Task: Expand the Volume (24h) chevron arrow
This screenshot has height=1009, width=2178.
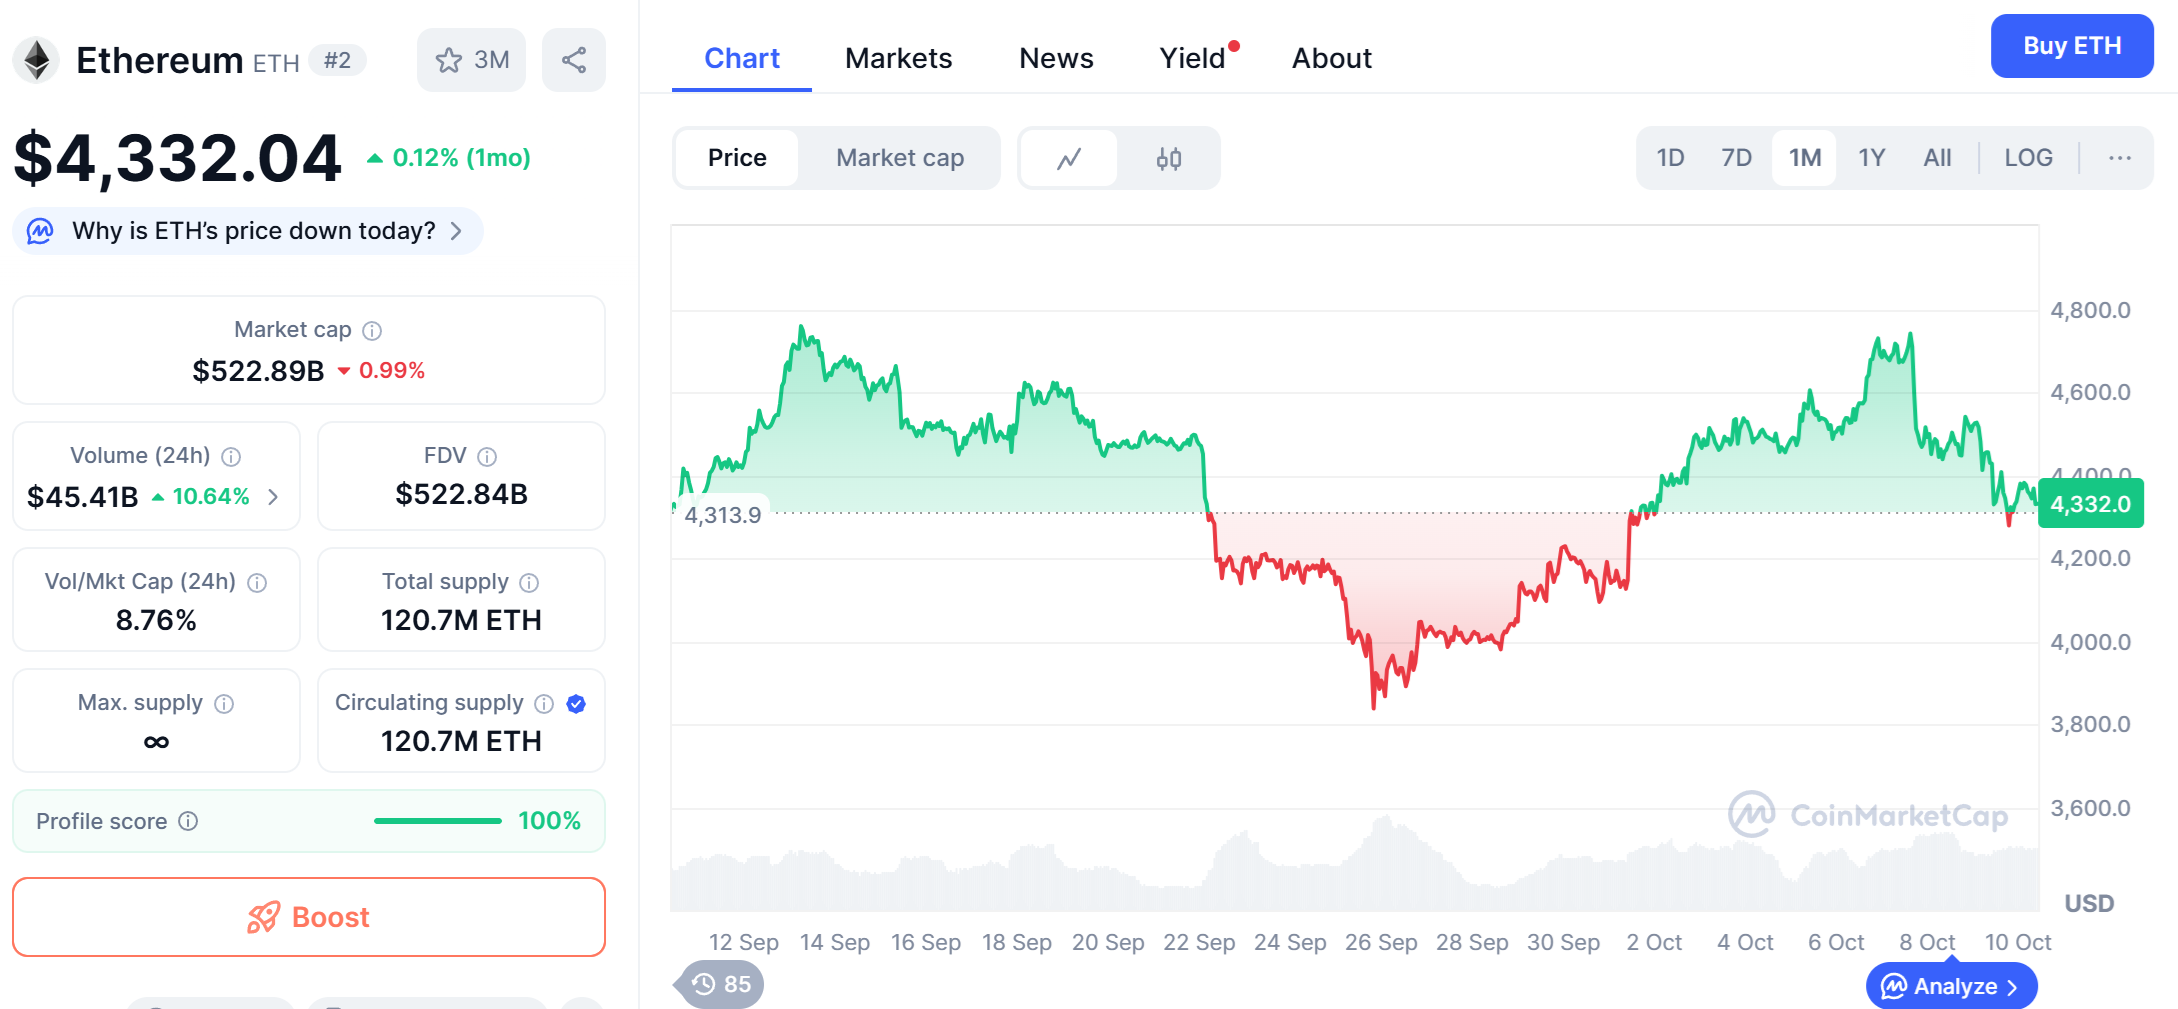Action: [x=273, y=497]
